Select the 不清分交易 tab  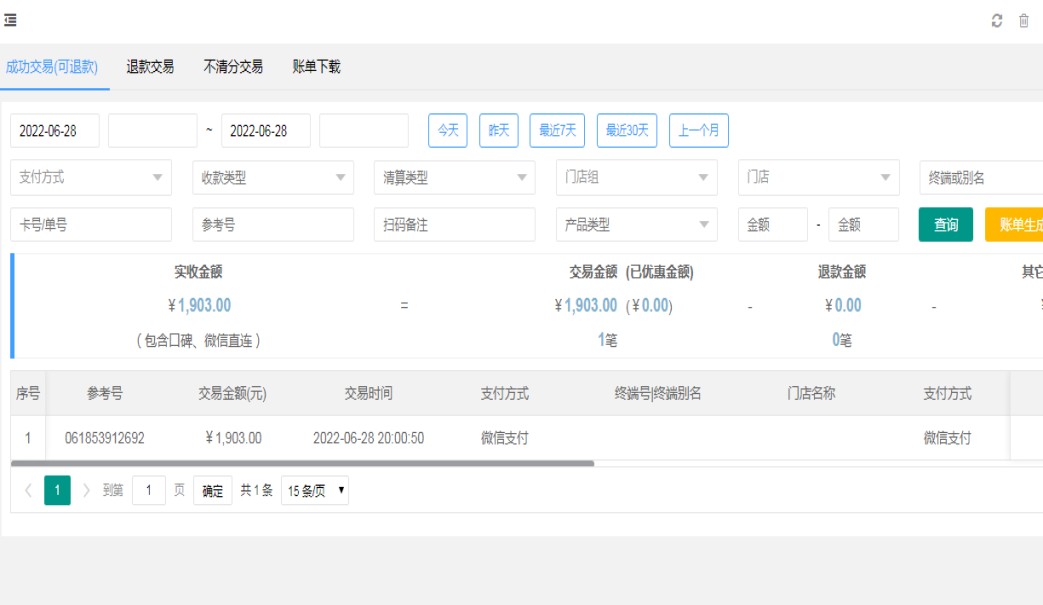coord(233,67)
